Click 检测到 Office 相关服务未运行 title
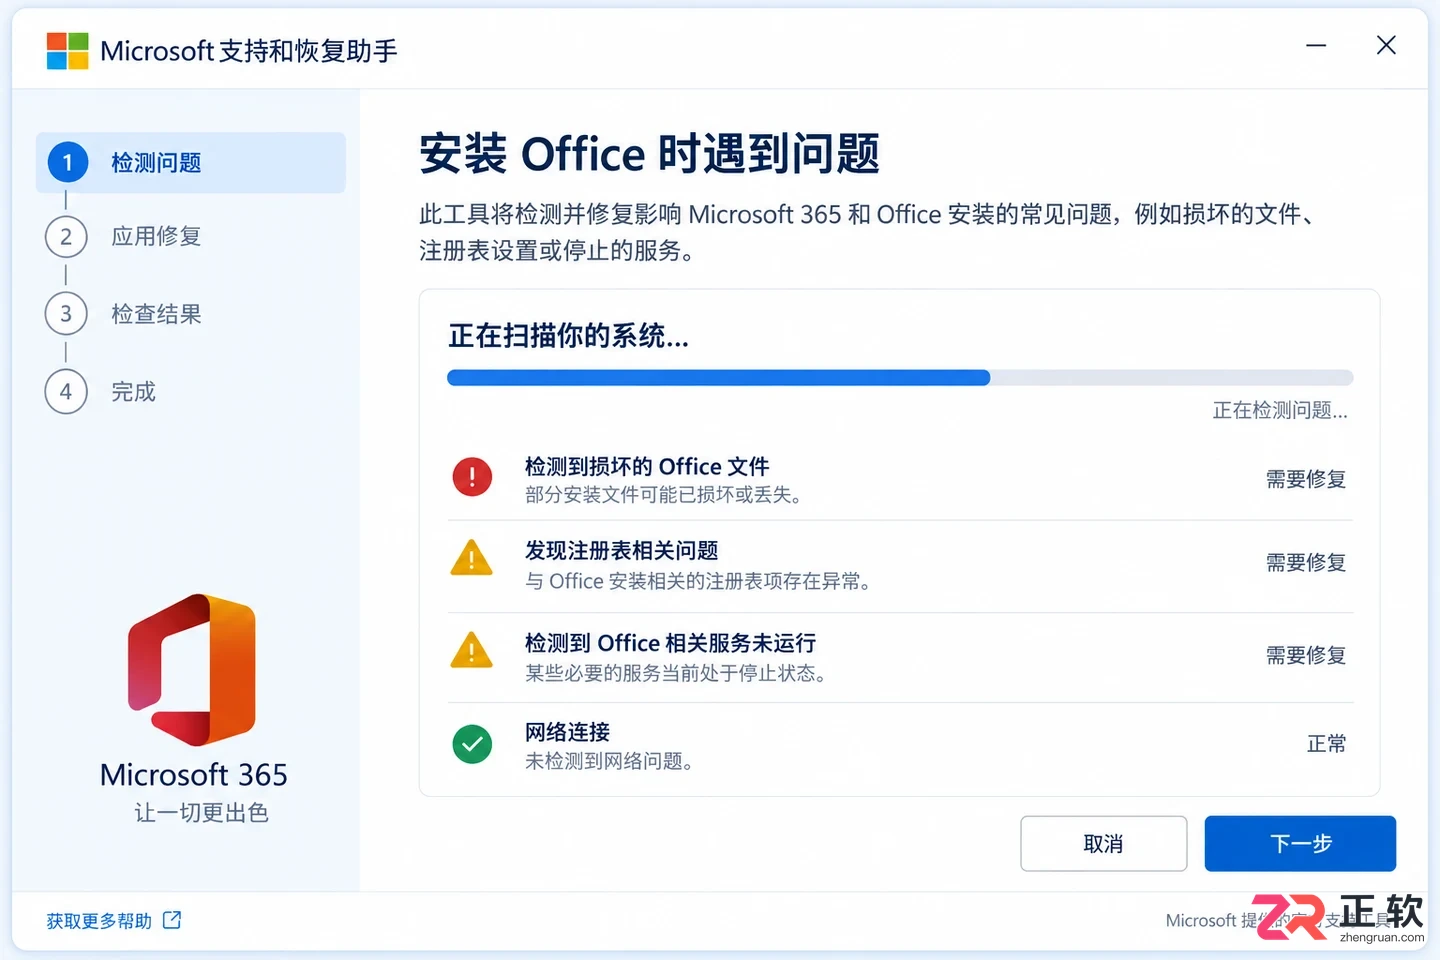Image resolution: width=1440 pixels, height=960 pixels. 670,643
